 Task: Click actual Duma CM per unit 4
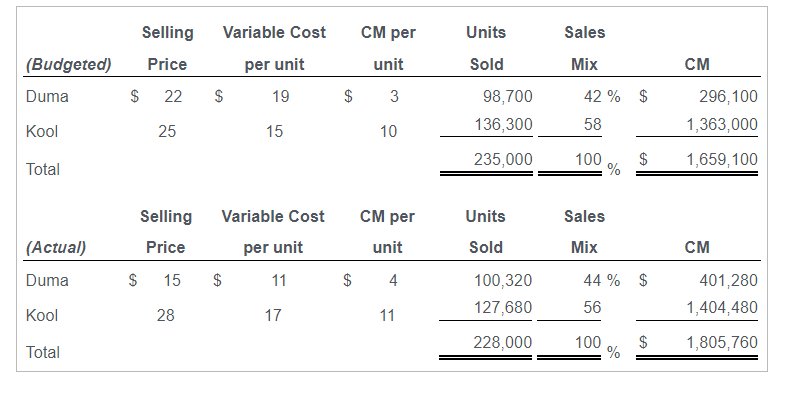(393, 280)
